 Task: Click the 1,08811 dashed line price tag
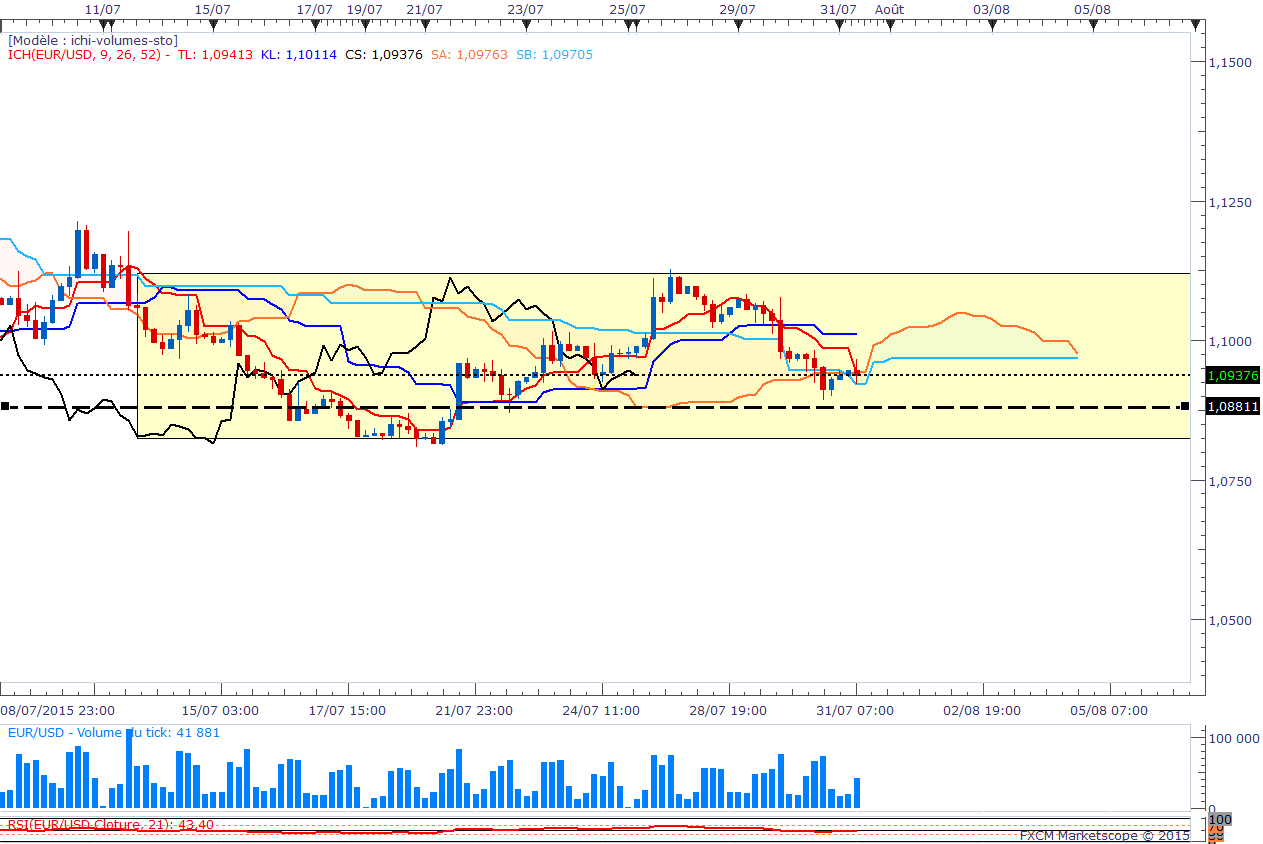tap(1232, 407)
